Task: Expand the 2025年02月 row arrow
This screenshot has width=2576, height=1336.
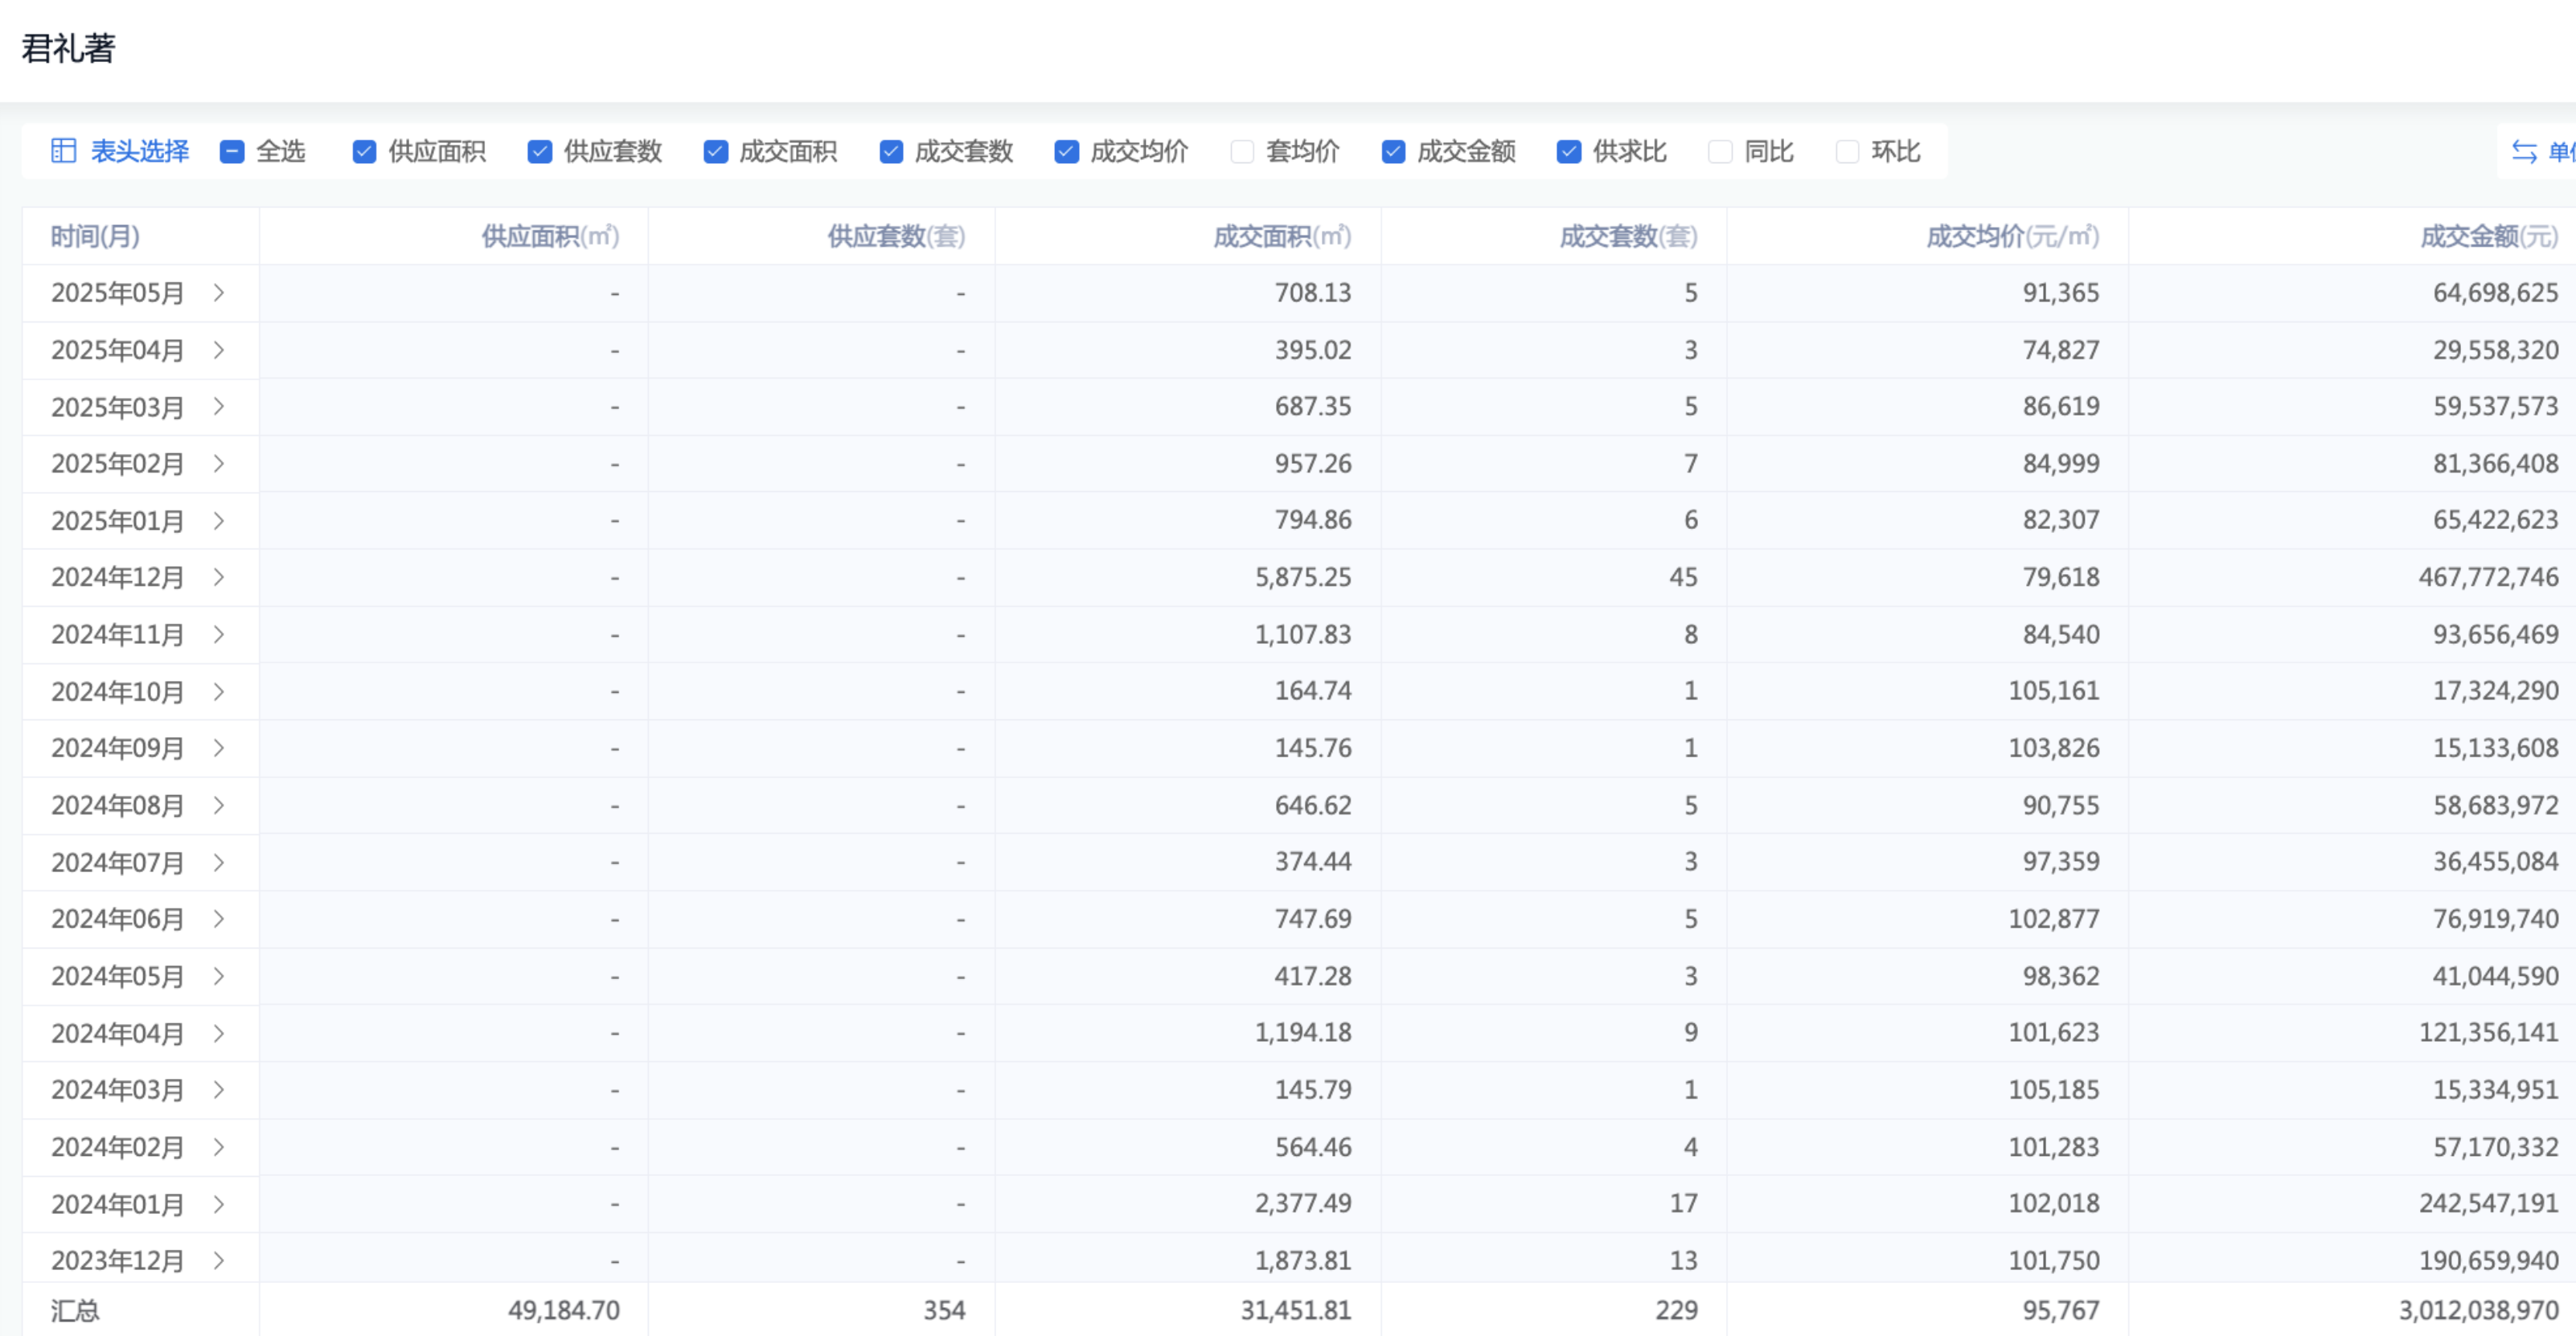Action: [219, 464]
